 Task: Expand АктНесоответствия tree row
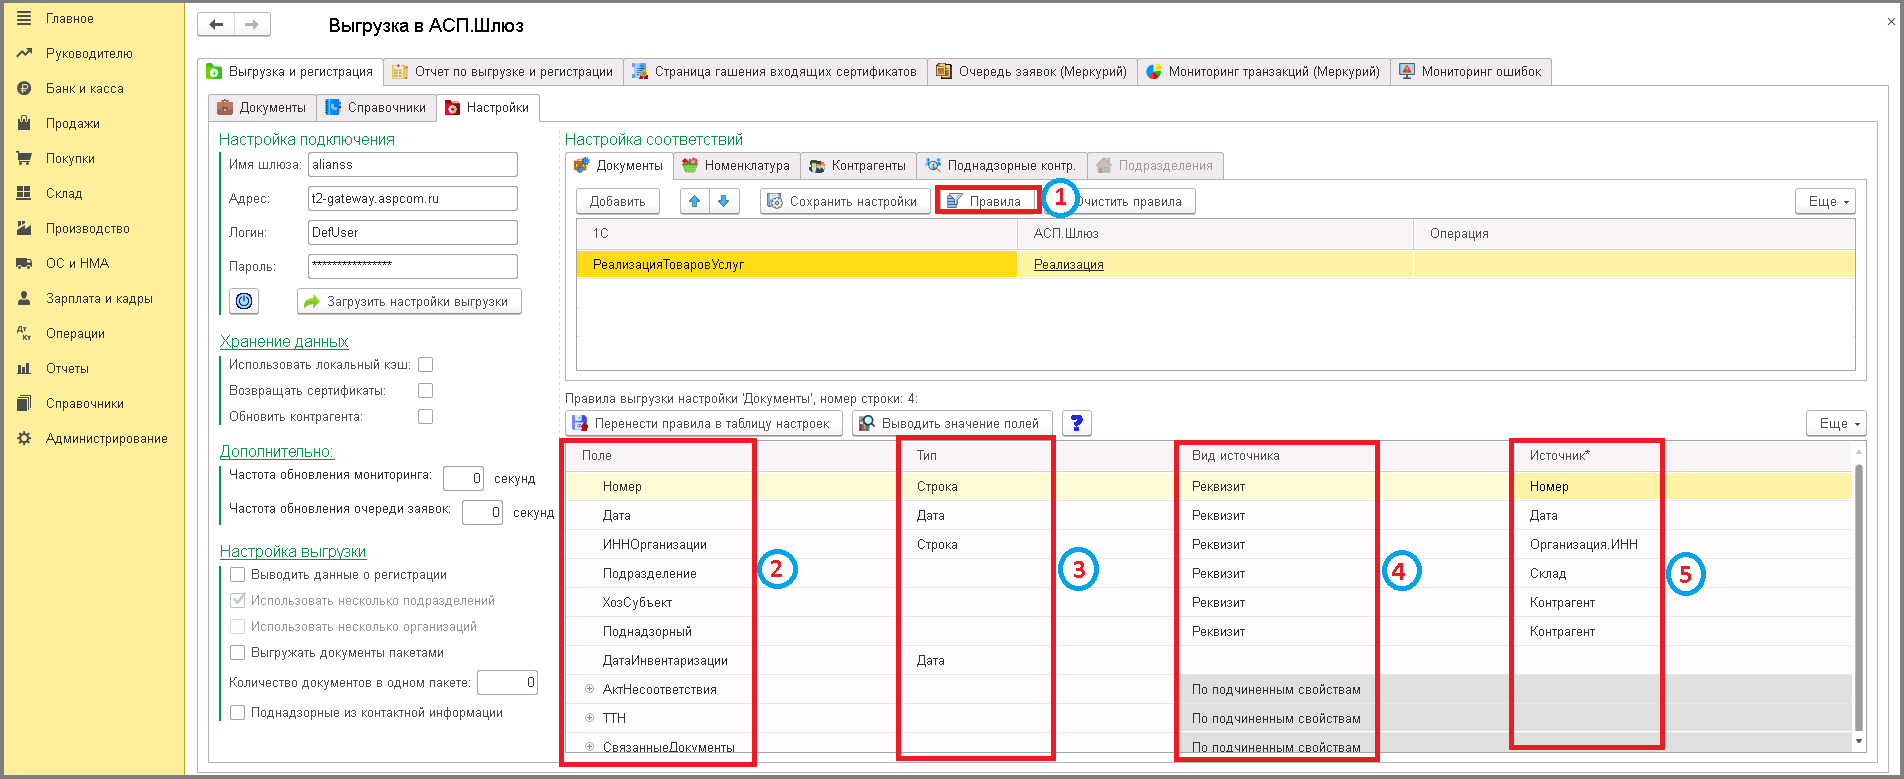click(x=589, y=689)
